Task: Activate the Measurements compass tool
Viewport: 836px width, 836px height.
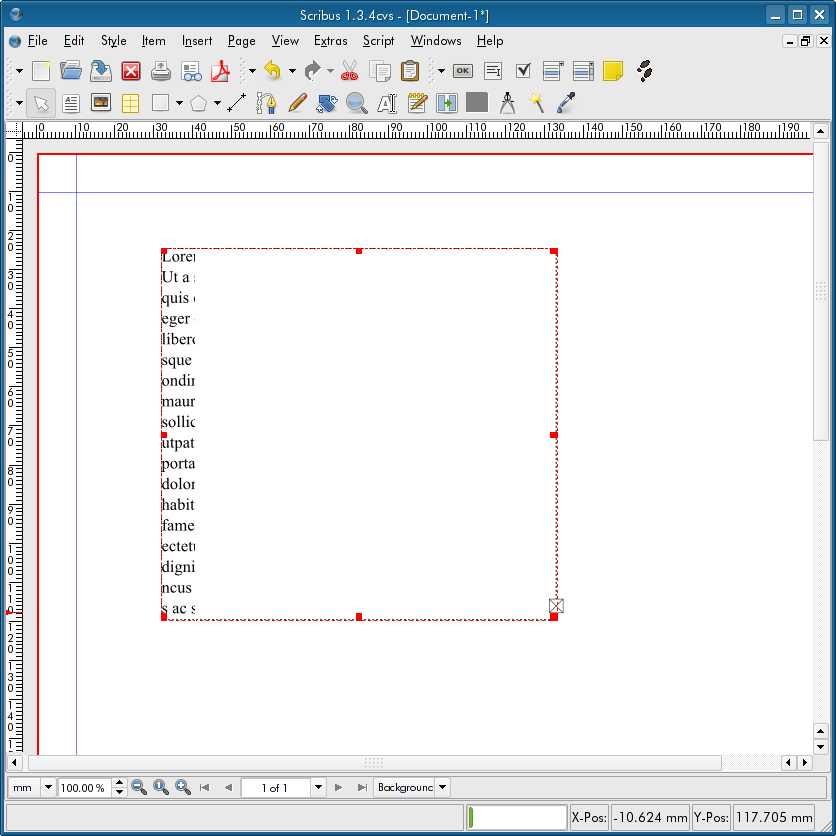Action: pos(507,102)
